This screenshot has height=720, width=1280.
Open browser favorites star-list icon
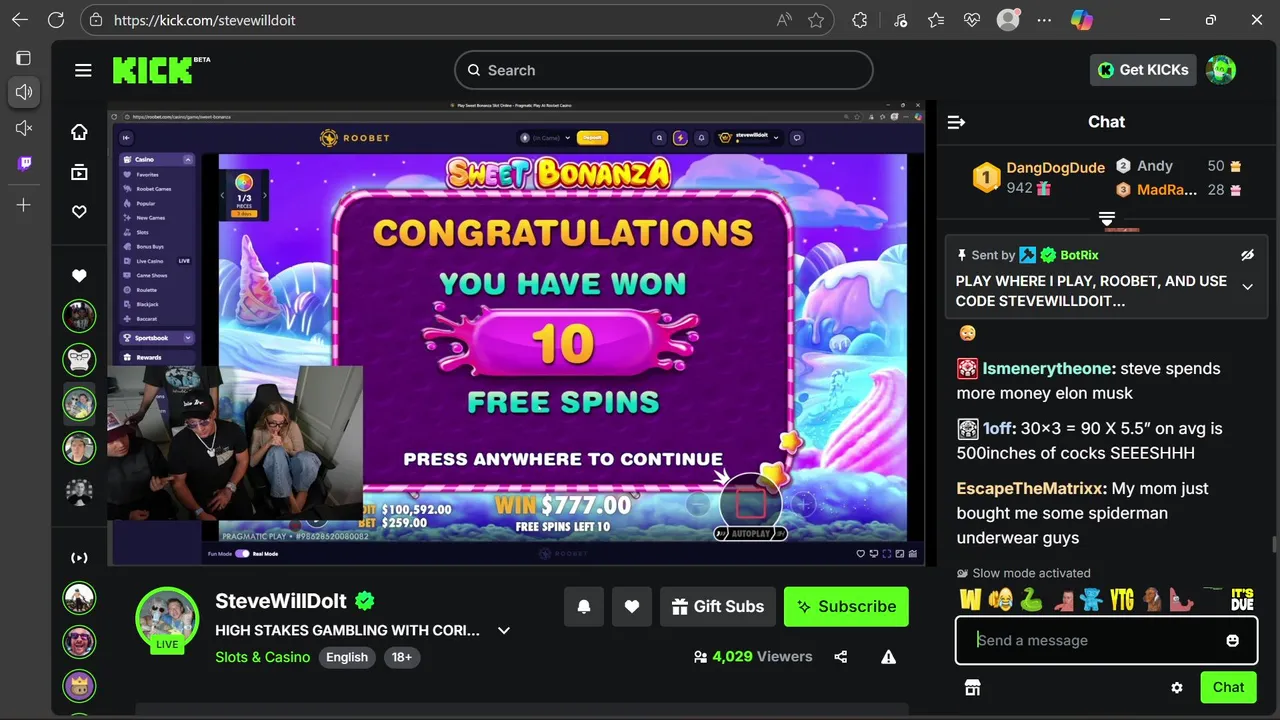coord(935,20)
